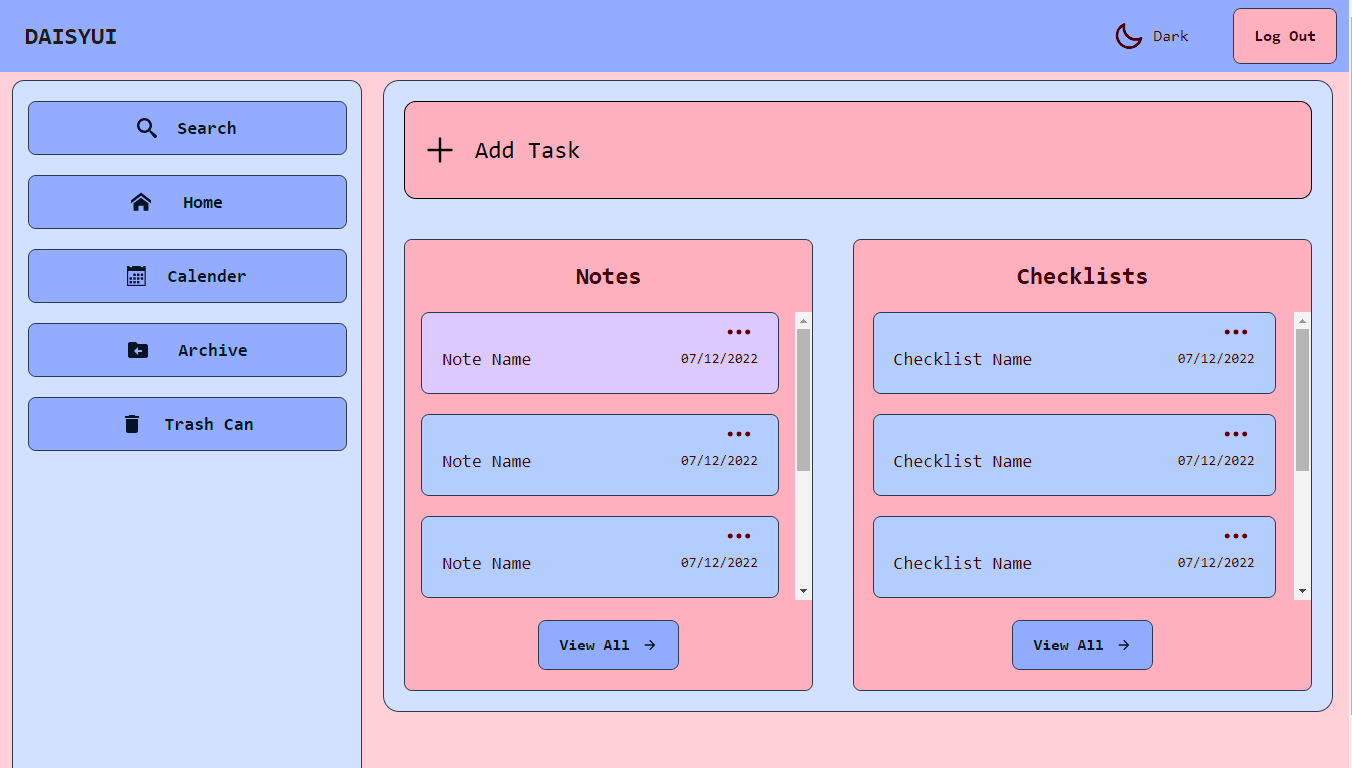Click the plus icon next to Add Task
Viewport: 1352px width, 768px height.
pyautogui.click(x=440, y=150)
